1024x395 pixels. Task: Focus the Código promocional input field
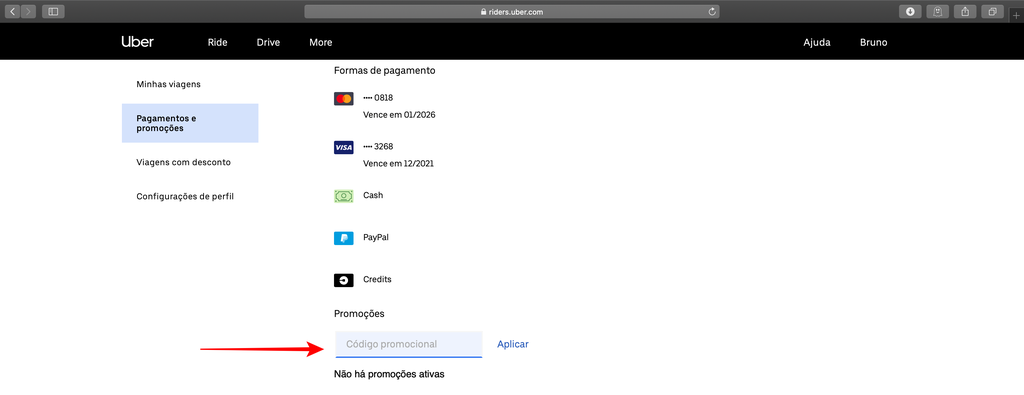coord(409,344)
